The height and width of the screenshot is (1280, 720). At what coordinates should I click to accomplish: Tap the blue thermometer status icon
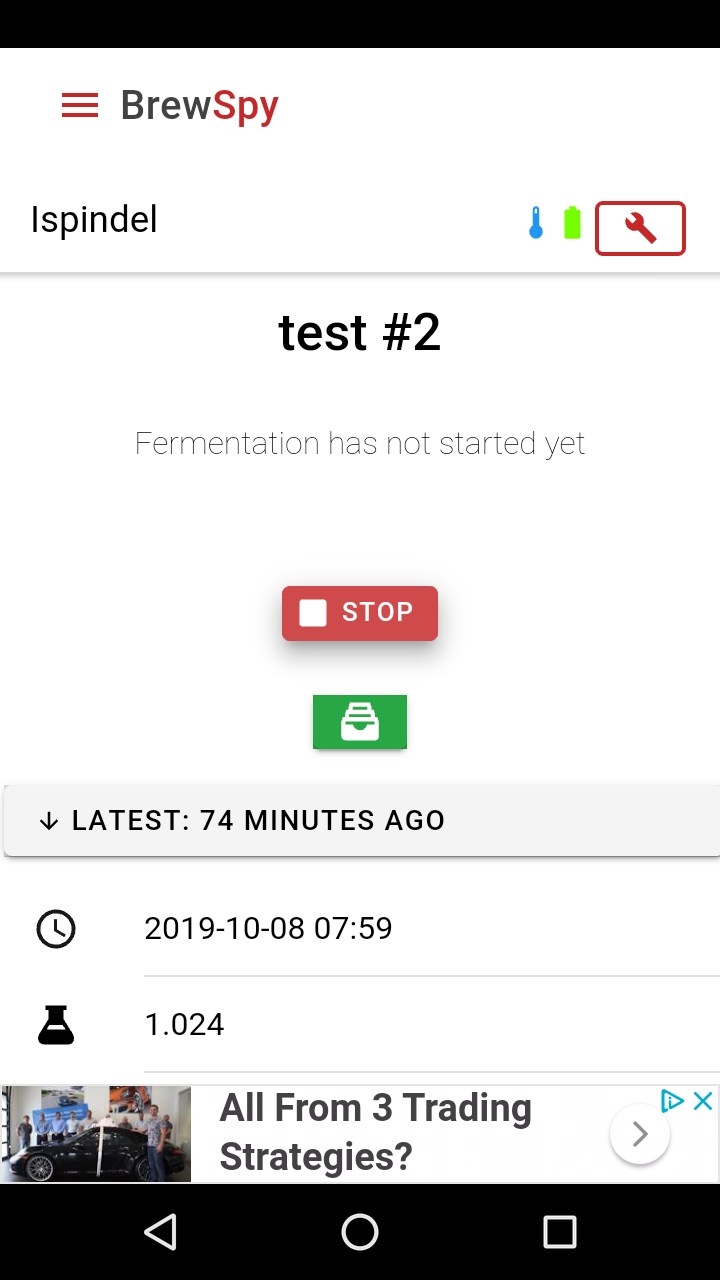pos(536,222)
